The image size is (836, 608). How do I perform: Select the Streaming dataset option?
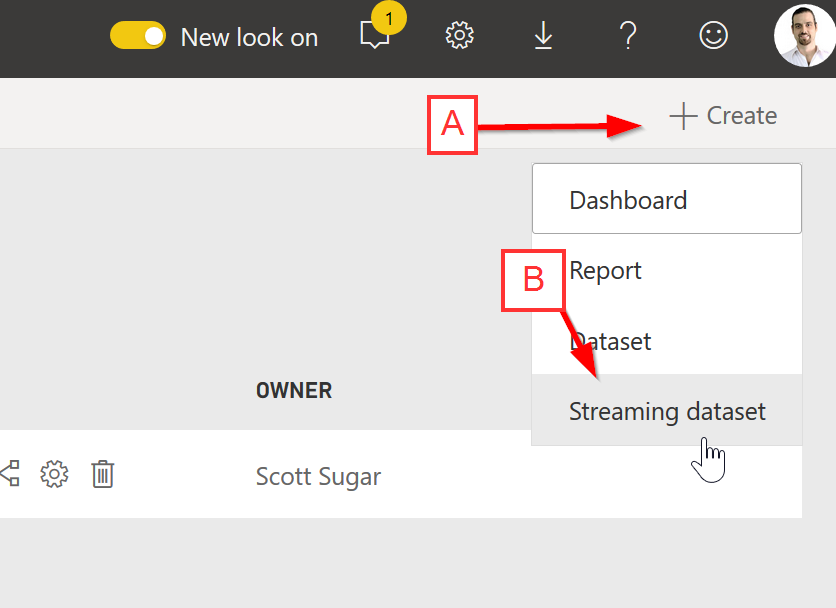(666, 411)
